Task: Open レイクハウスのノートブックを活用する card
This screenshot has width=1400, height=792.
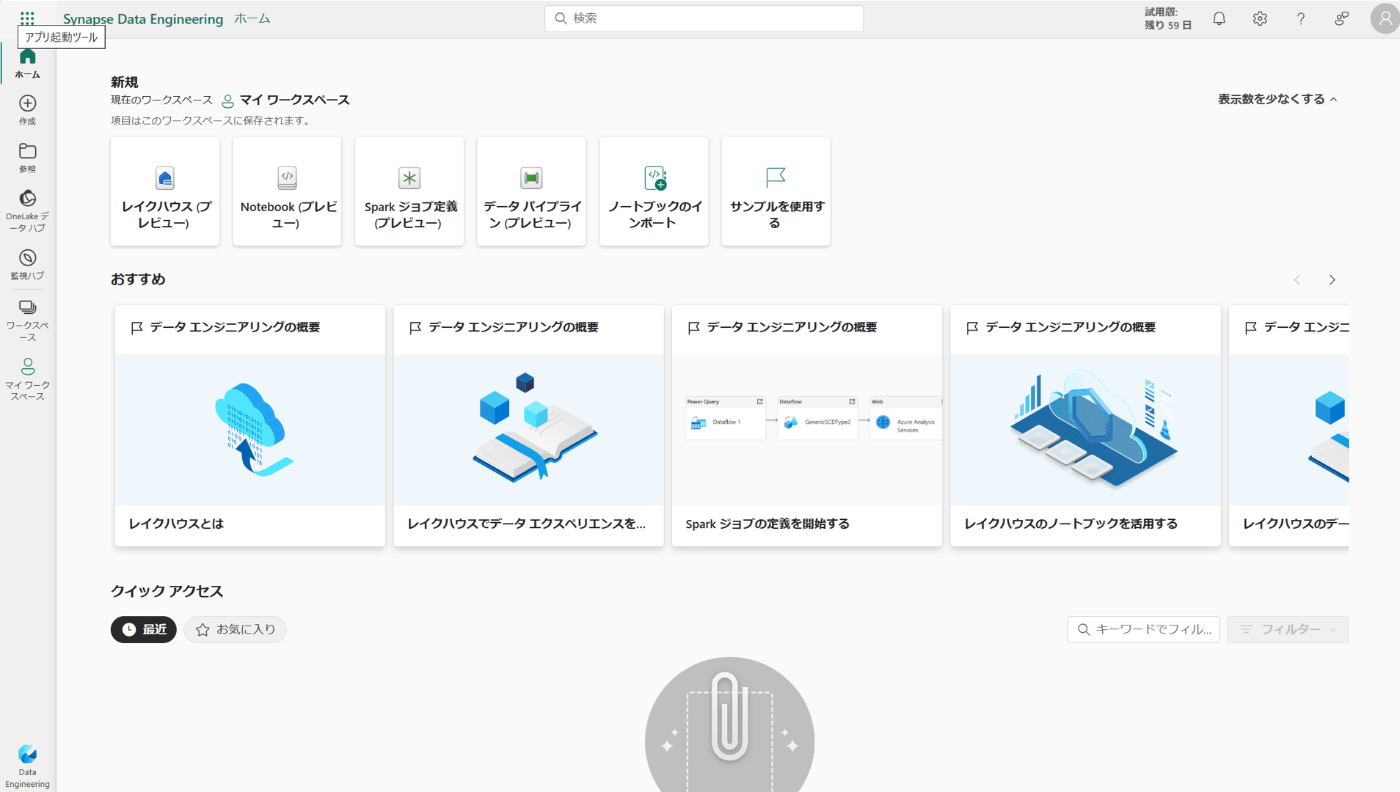Action: point(1085,426)
